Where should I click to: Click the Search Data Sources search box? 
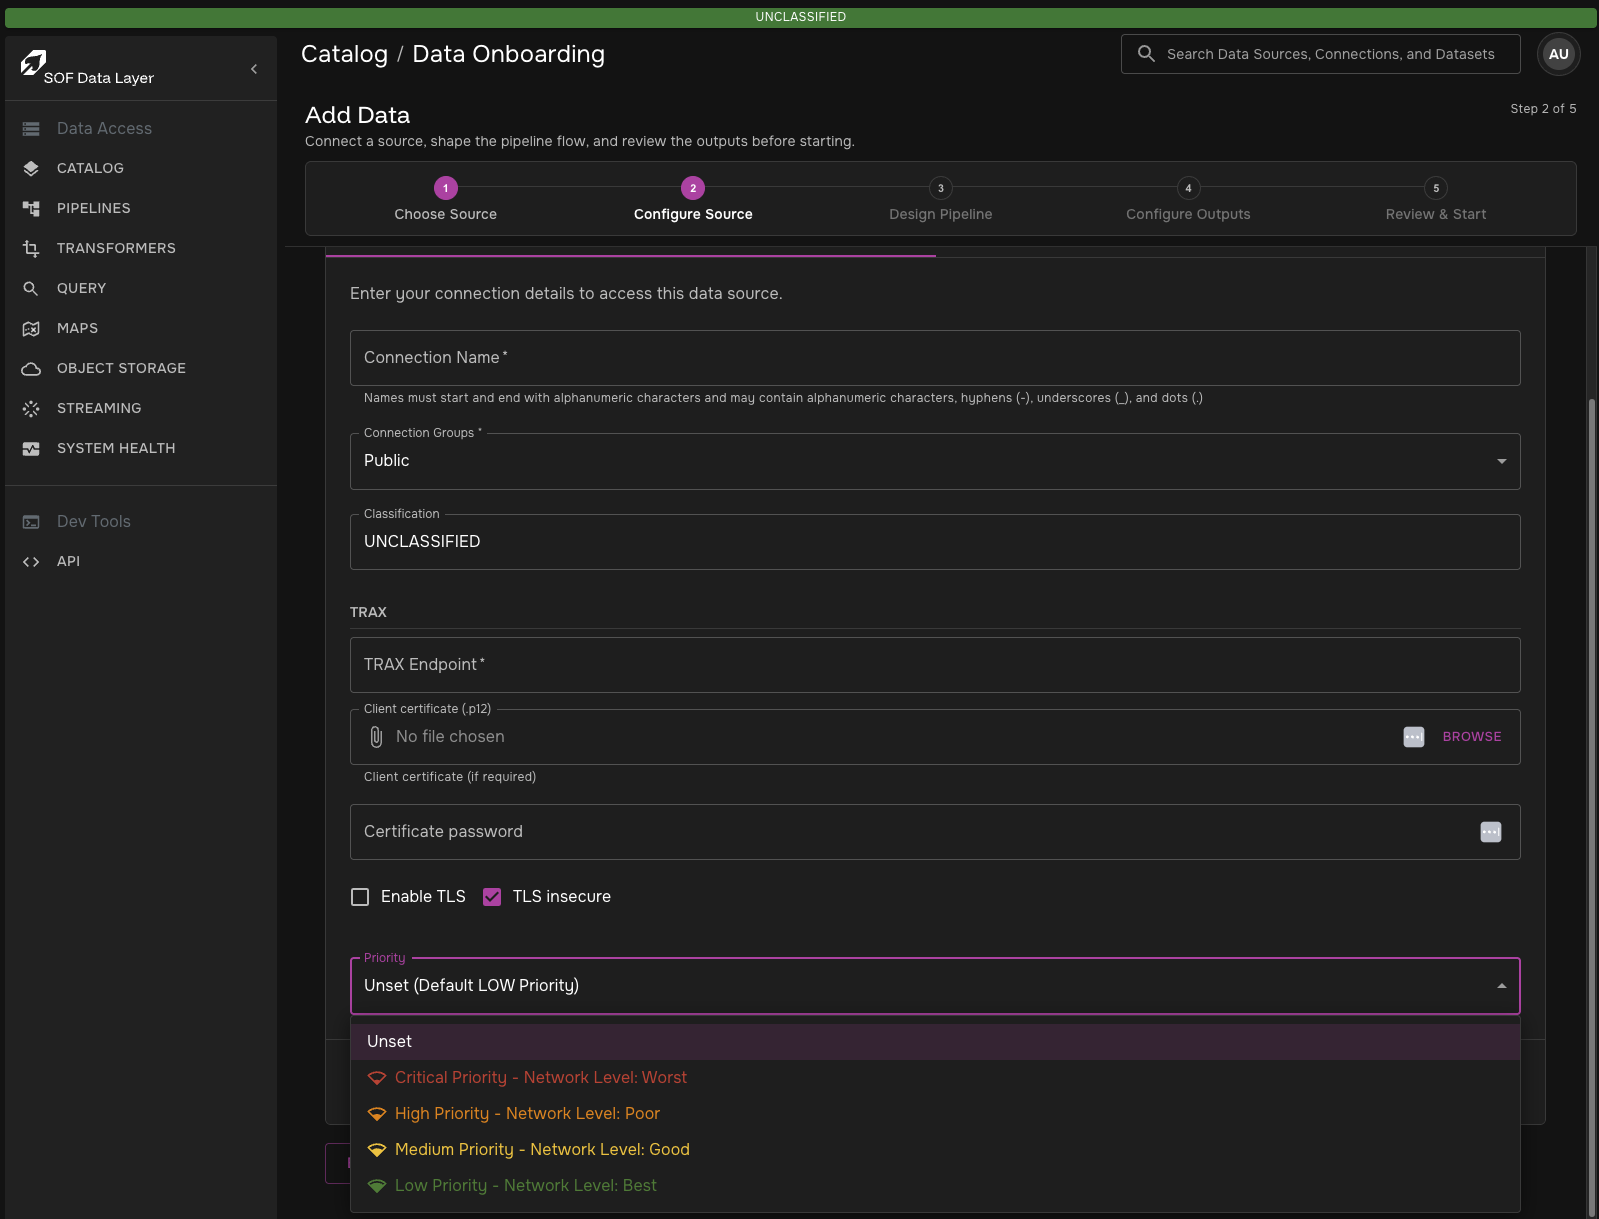tap(1320, 54)
